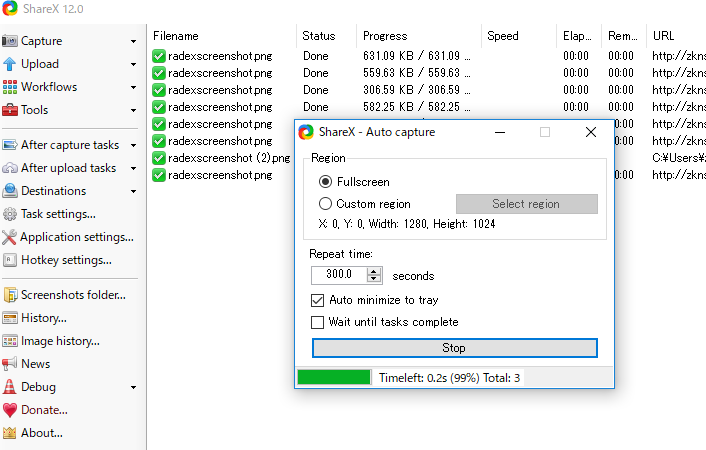Click green check icon of 306.59 KB file
Viewport: 706px width, 450px height.
pyautogui.click(x=158, y=90)
